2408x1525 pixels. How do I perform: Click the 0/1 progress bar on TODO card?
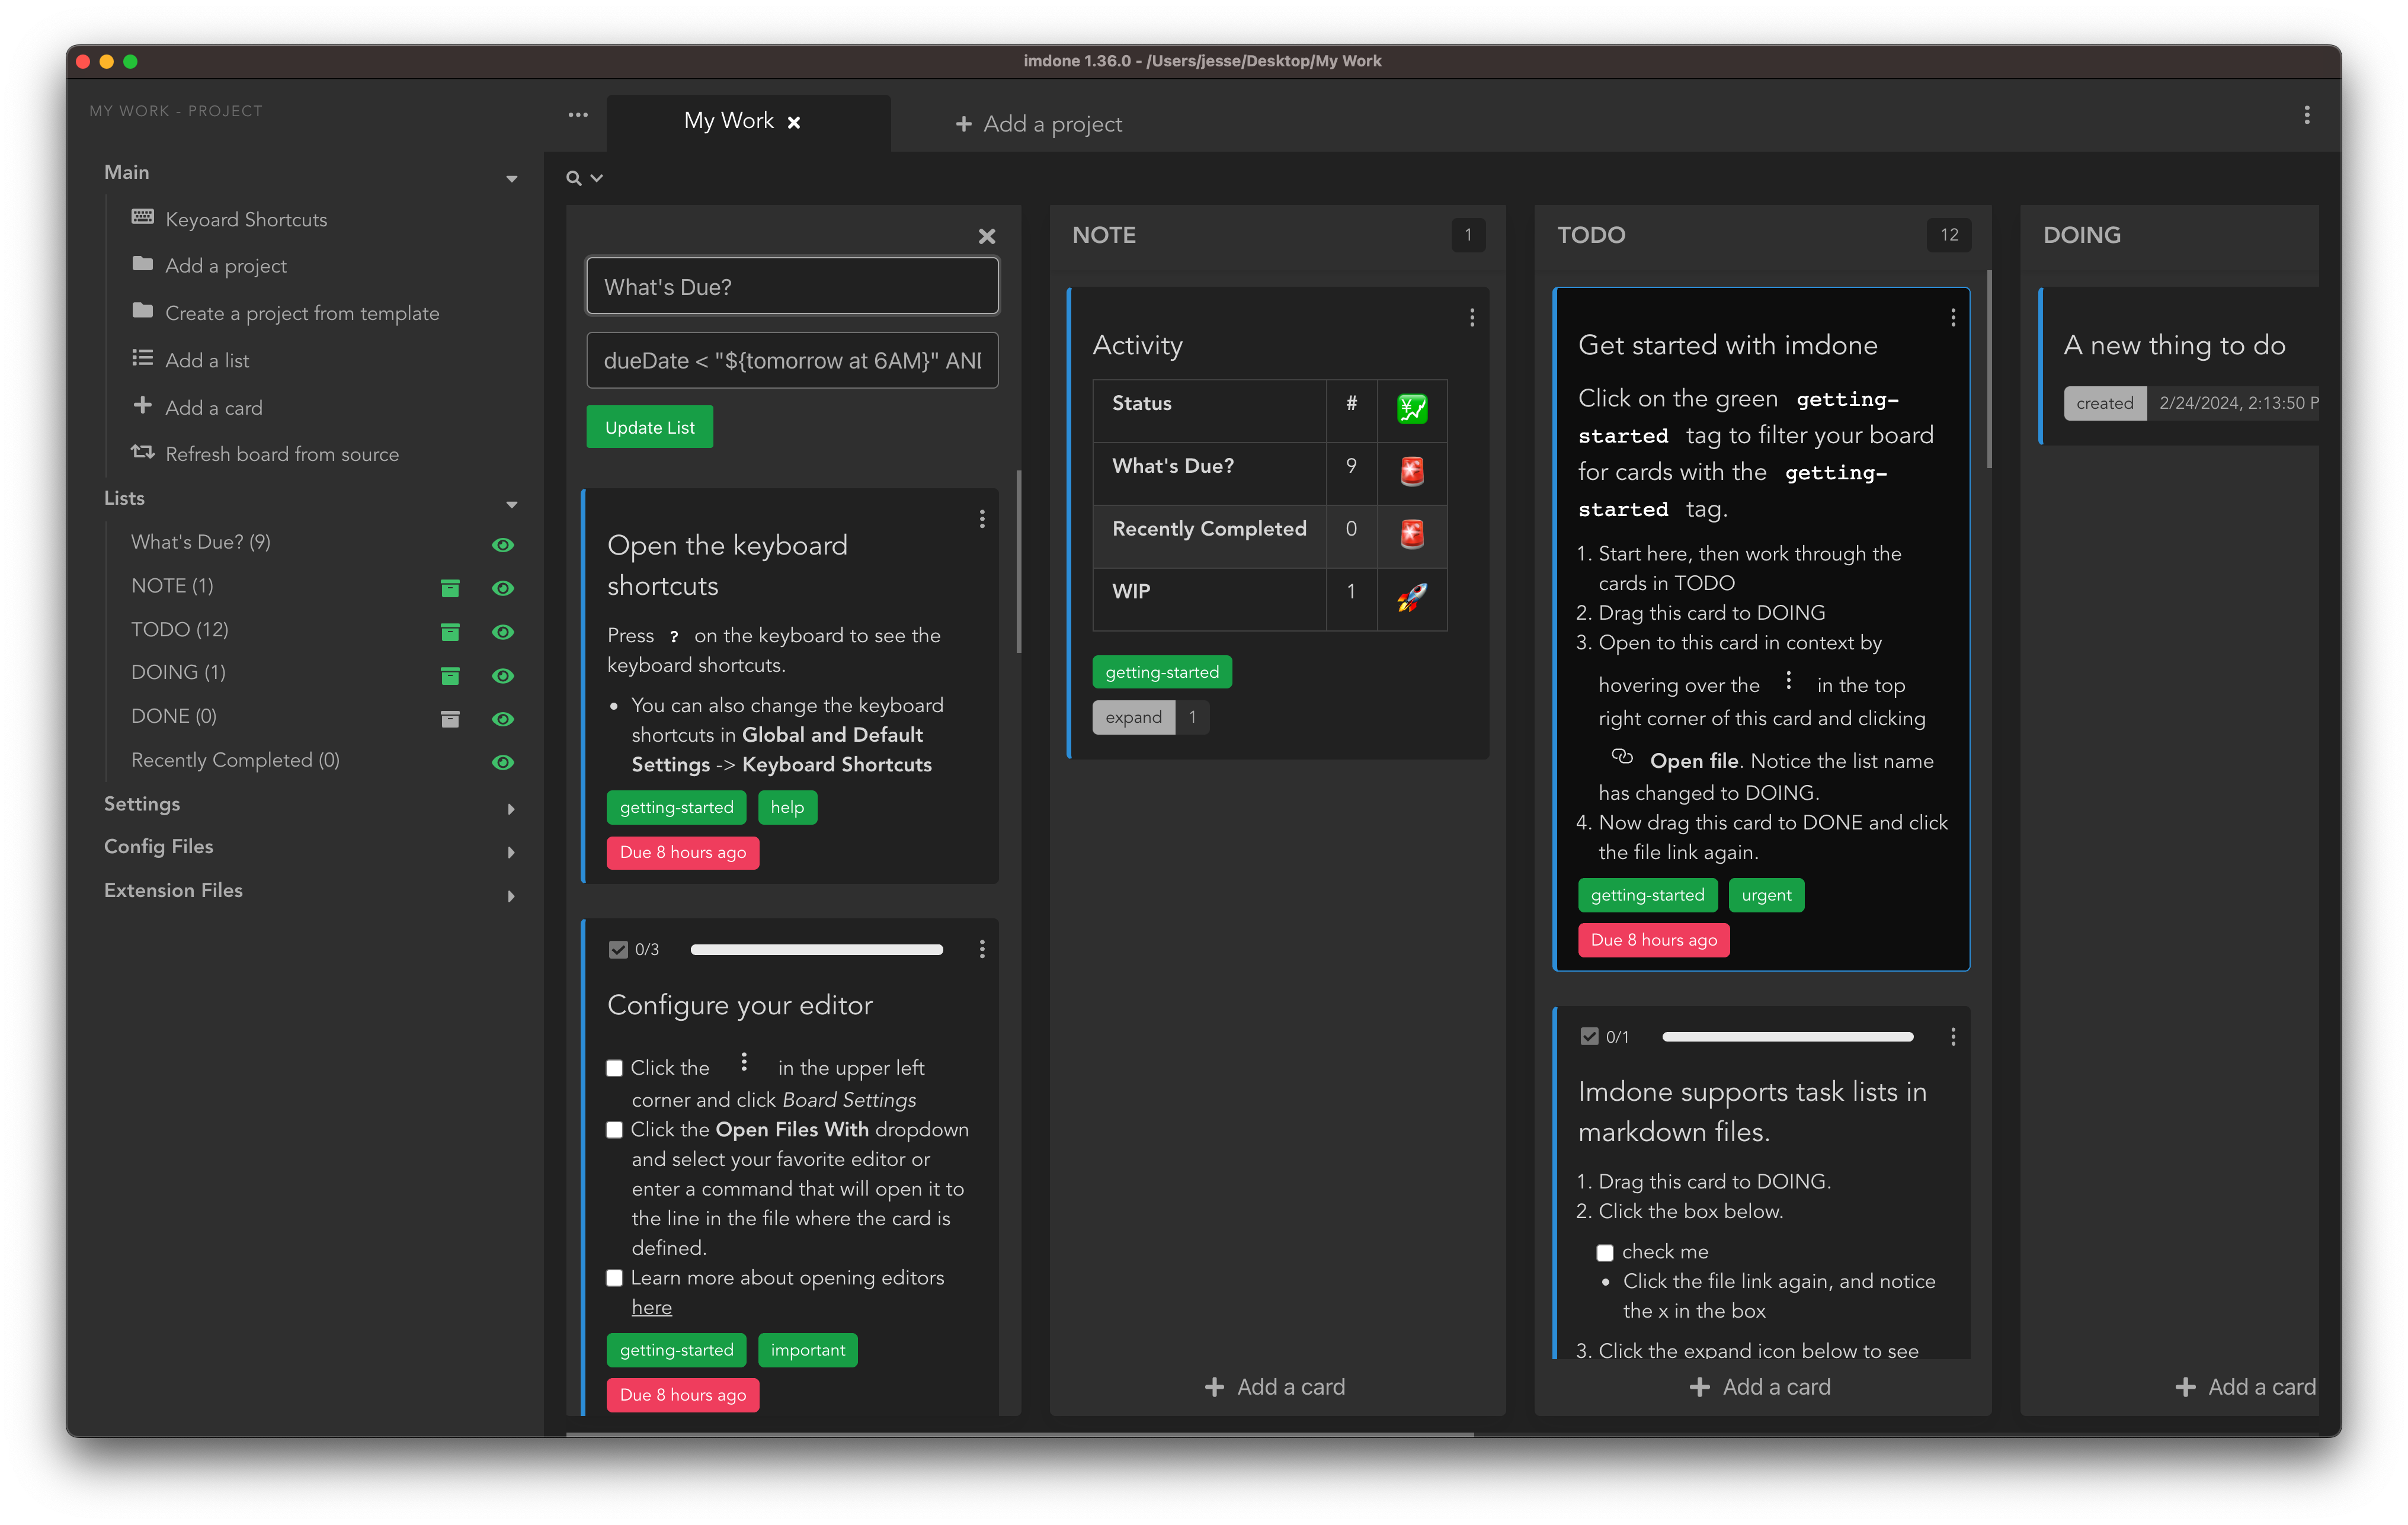[1788, 1037]
